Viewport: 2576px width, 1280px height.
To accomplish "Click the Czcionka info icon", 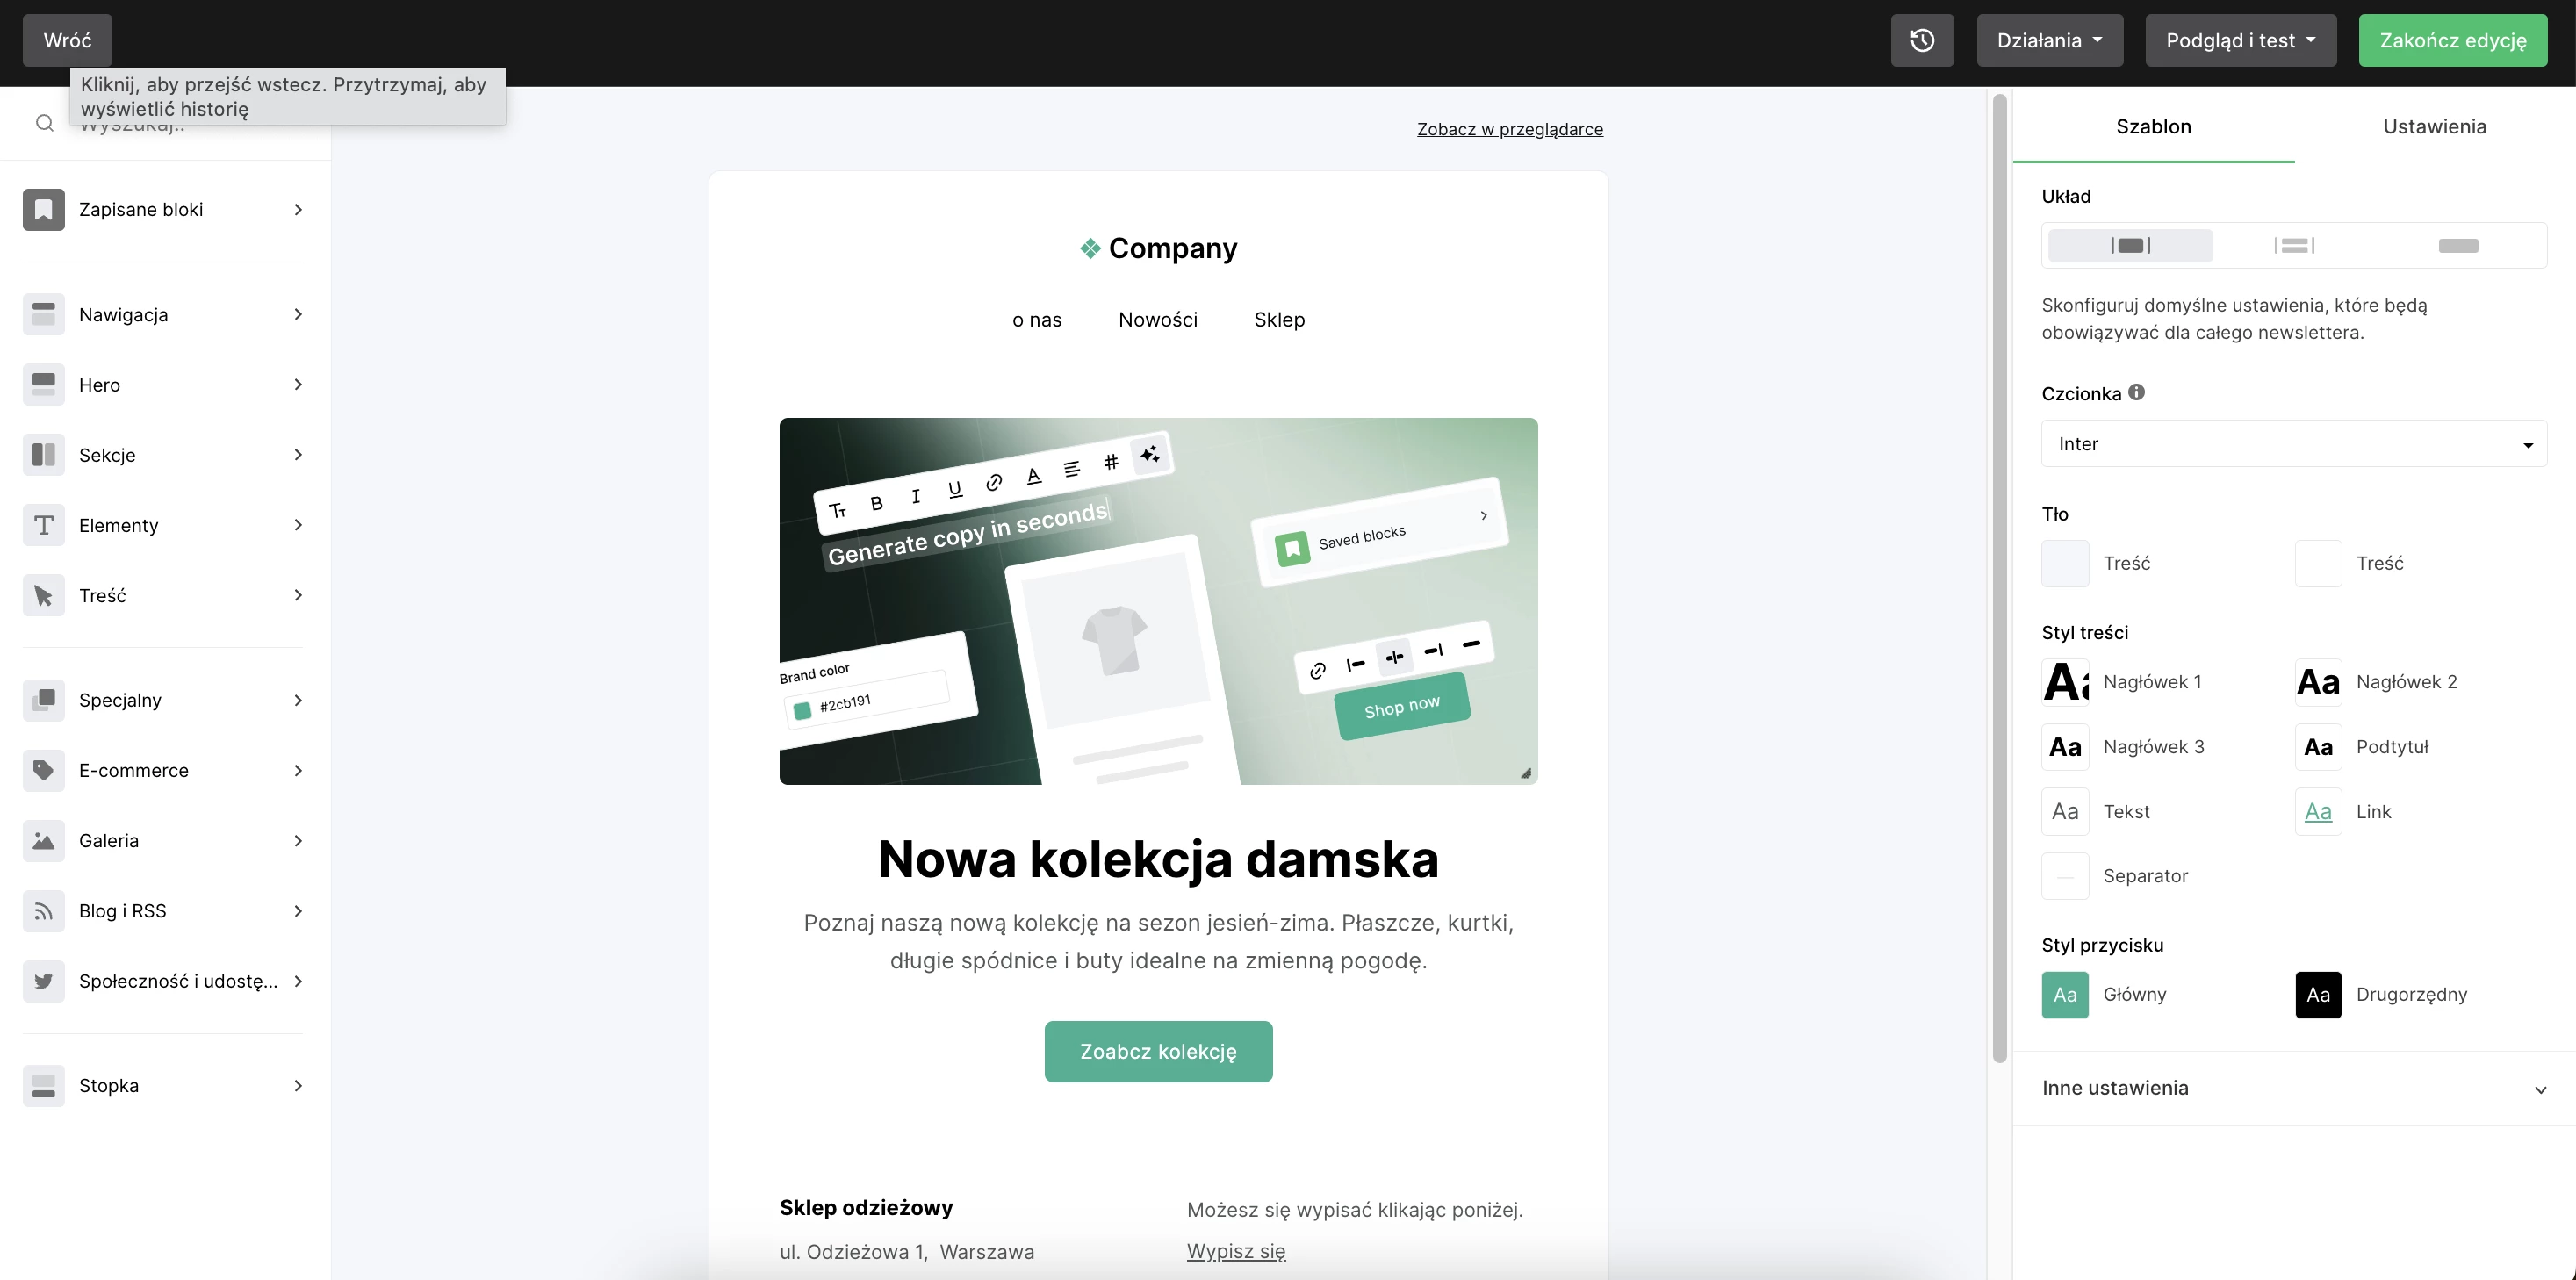I will (2136, 392).
